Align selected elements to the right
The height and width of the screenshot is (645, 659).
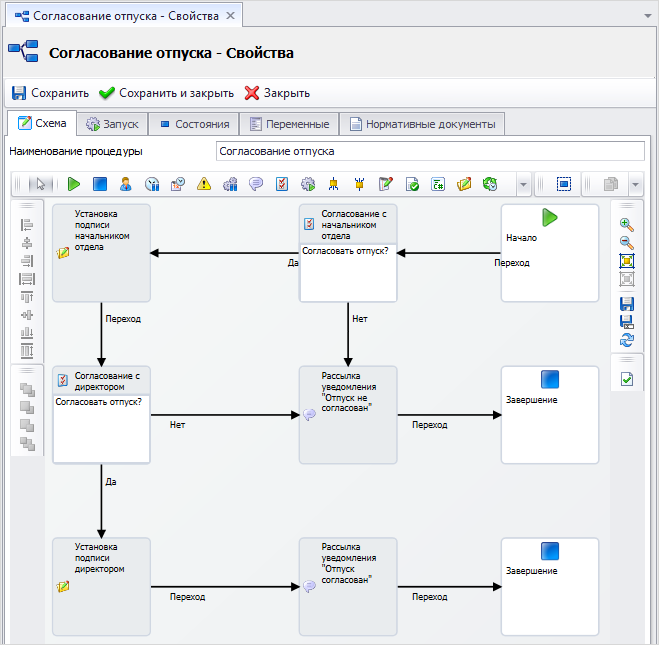(27, 261)
